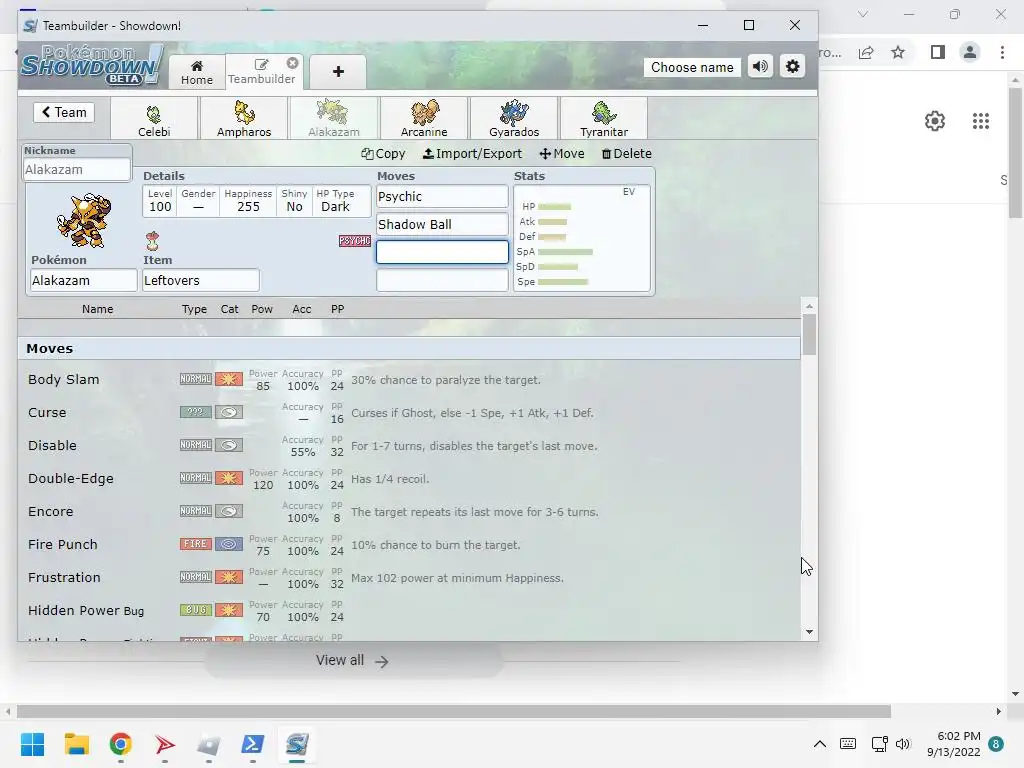Open Level detail showing 100
Image resolution: width=1024 pixels, height=768 pixels.
pyautogui.click(x=160, y=201)
